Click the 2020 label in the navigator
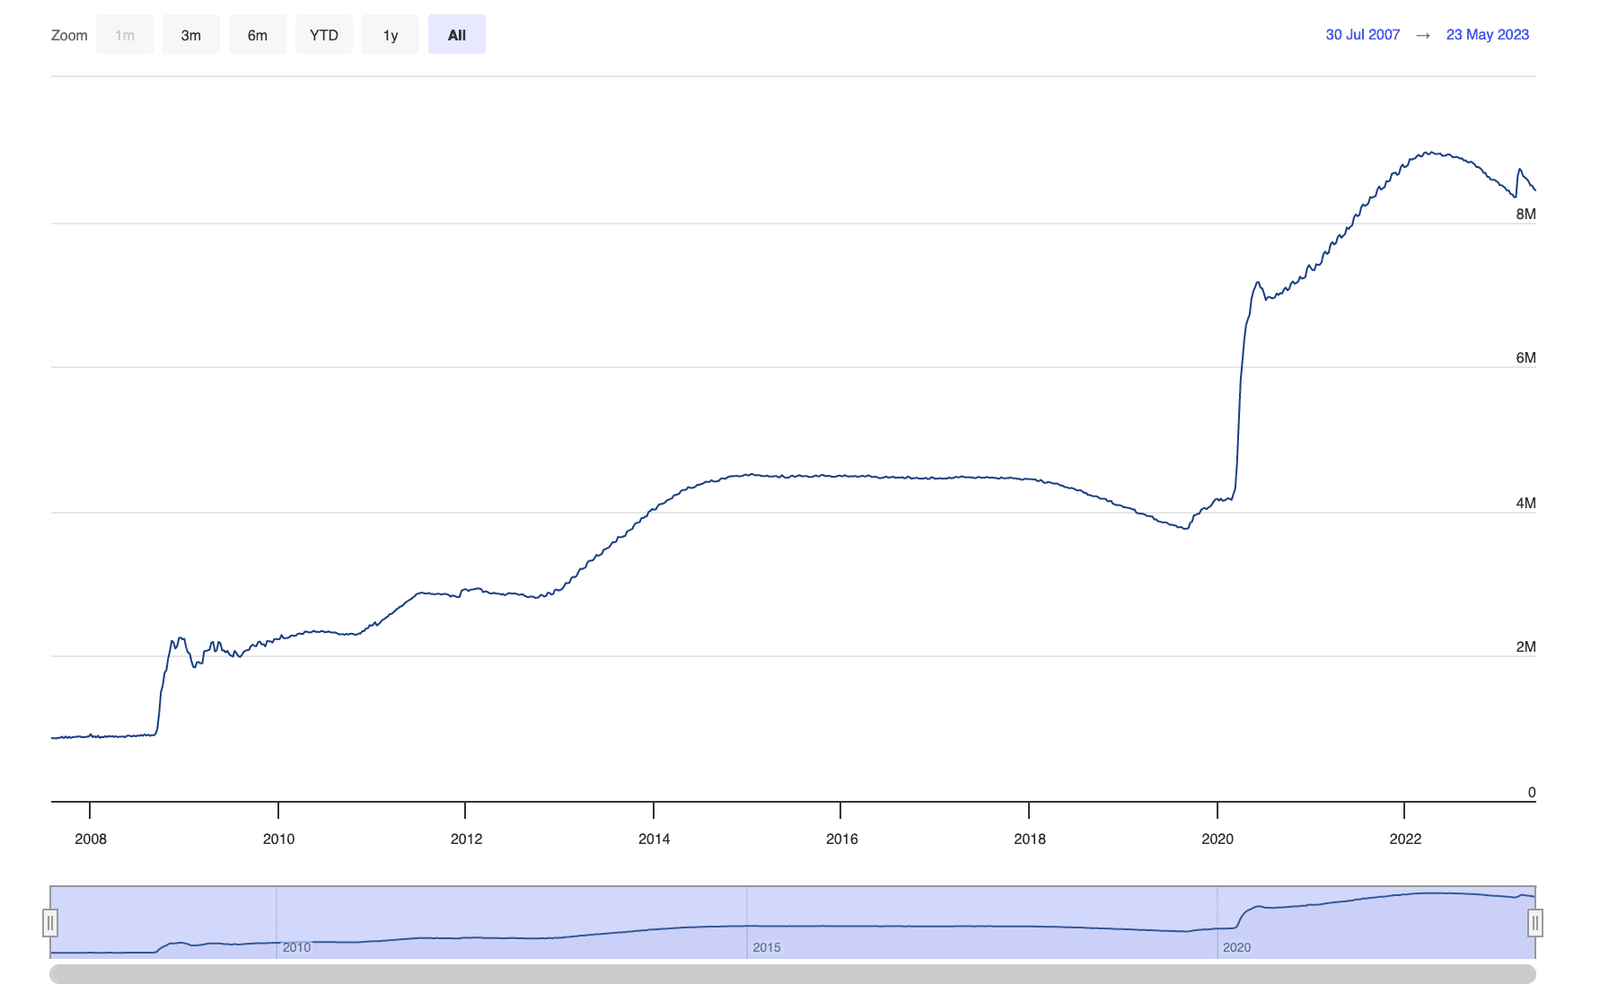 coord(1238,947)
